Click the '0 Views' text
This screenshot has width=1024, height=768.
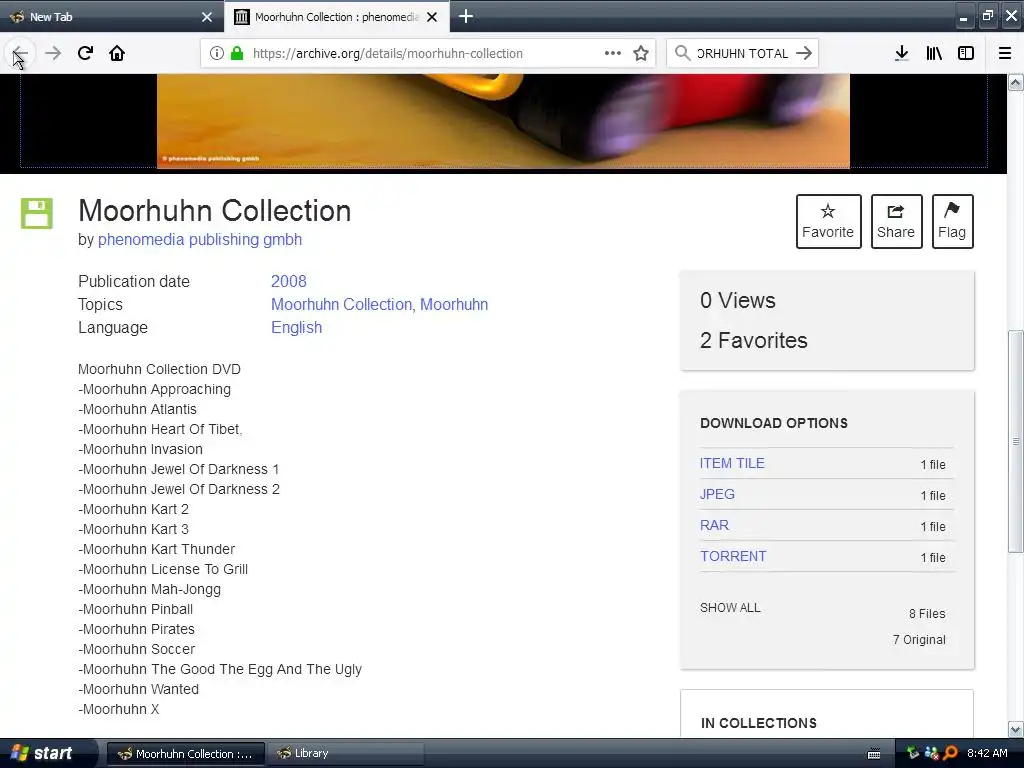[x=738, y=300]
